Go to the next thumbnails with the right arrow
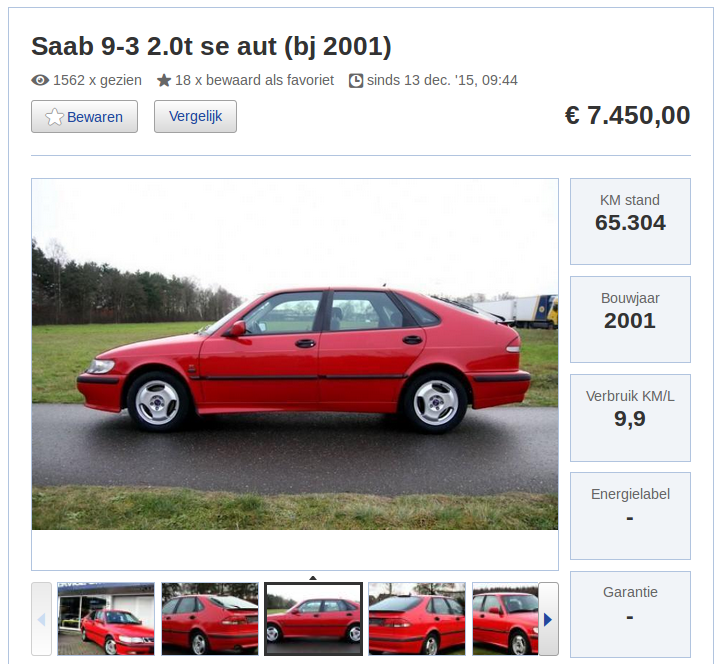 point(548,619)
